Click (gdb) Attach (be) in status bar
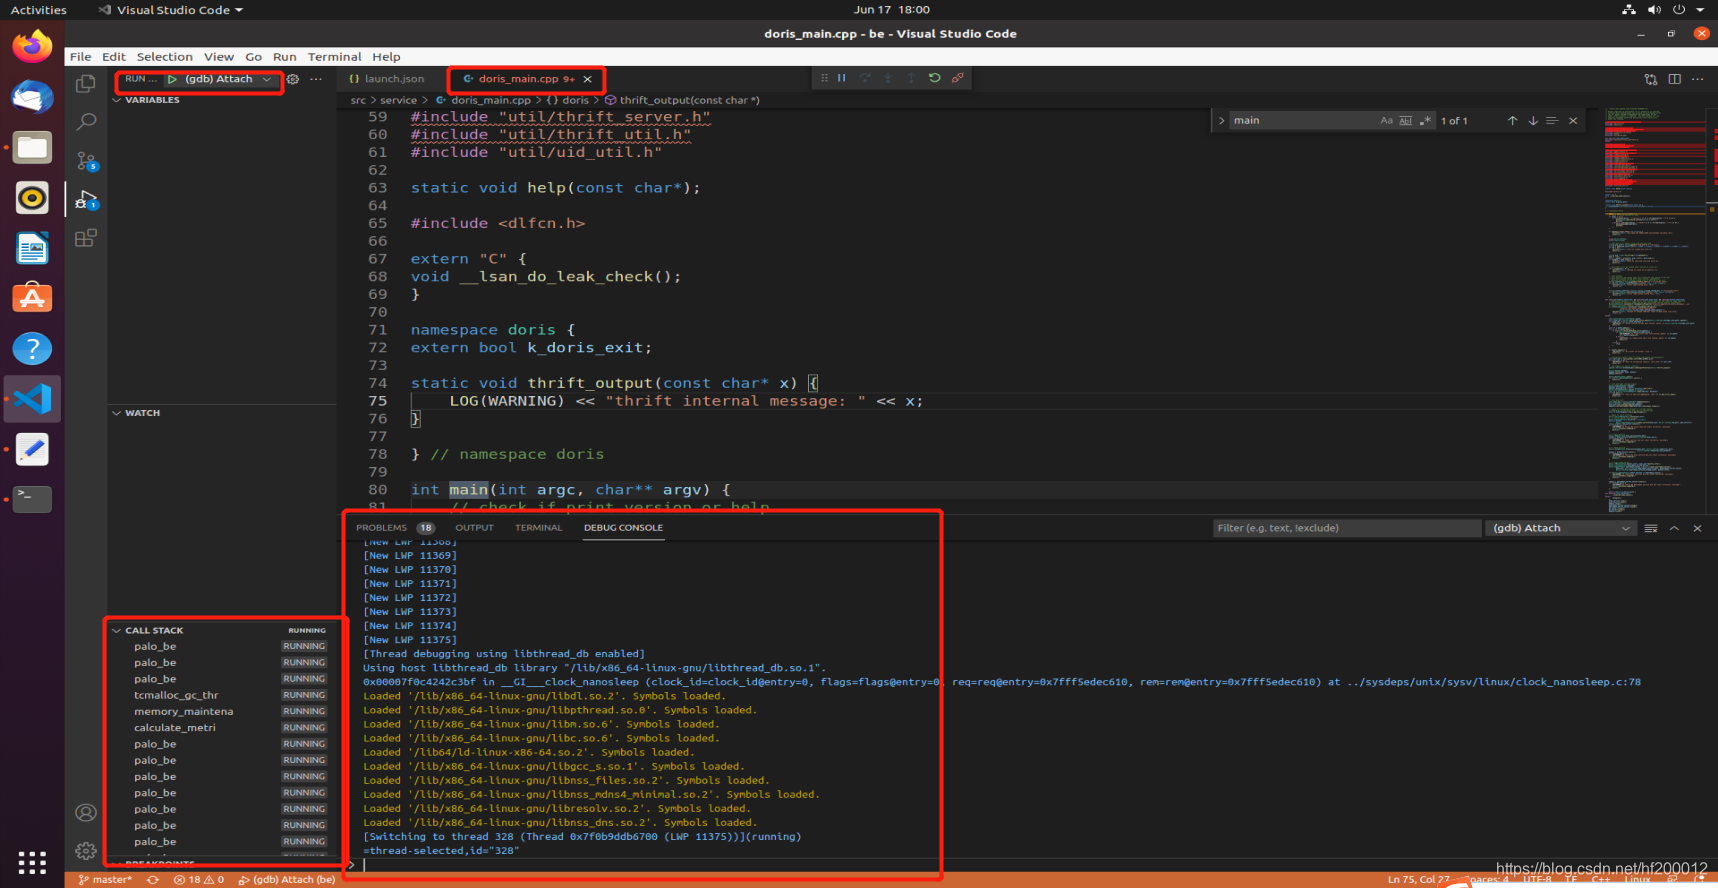The image size is (1718, 888). (287, 880)
